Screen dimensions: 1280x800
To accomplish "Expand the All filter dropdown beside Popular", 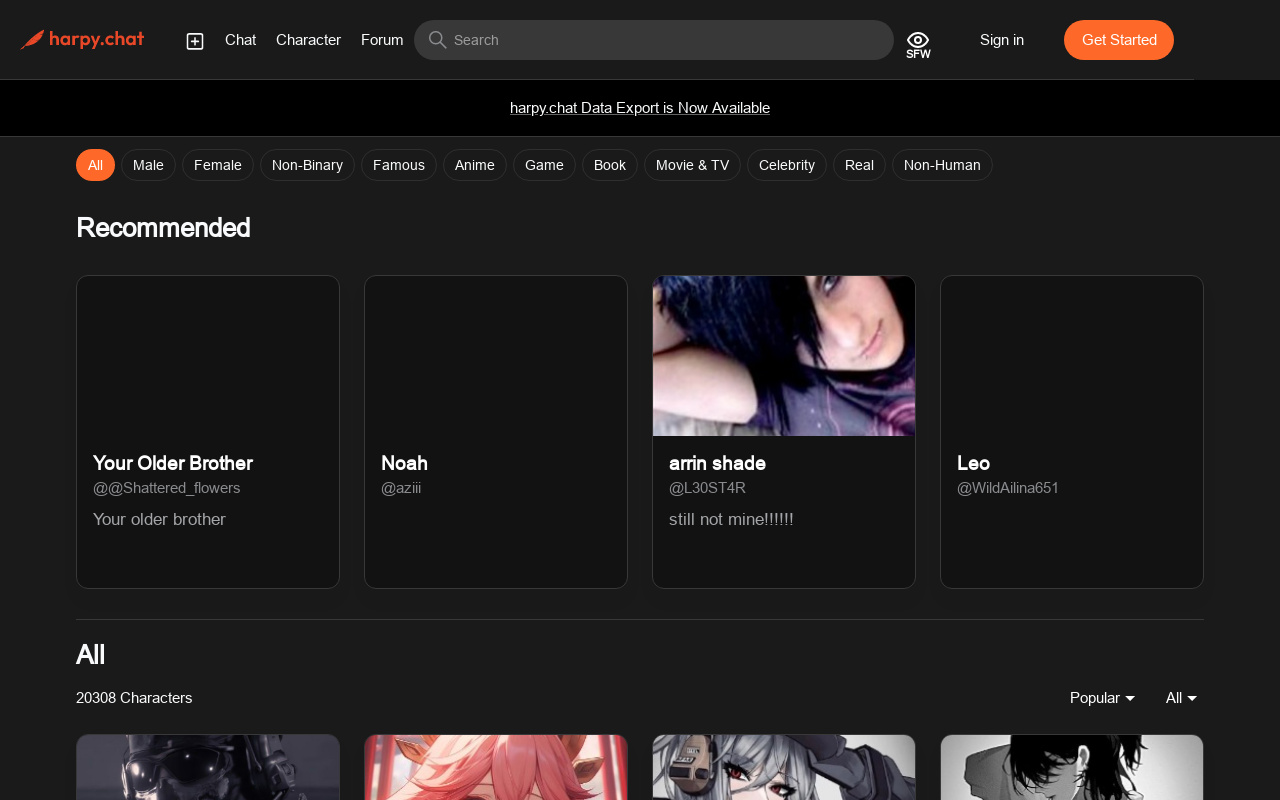I will click(1181, 698).
